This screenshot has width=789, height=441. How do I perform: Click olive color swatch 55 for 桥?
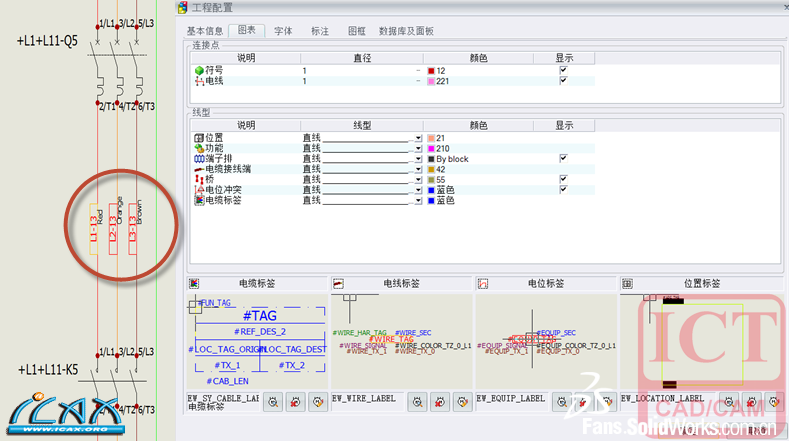[x=431, y=180]
